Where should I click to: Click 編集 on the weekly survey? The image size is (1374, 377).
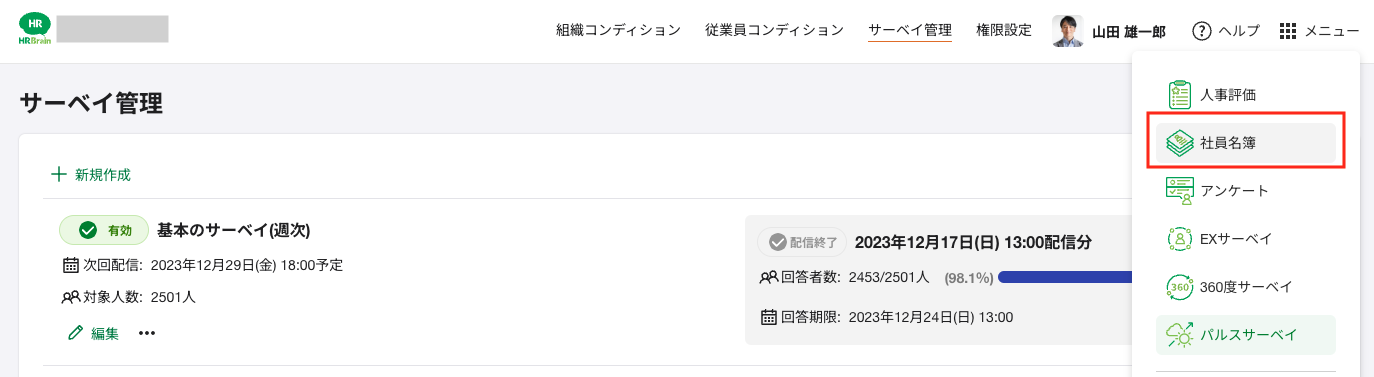93,333
